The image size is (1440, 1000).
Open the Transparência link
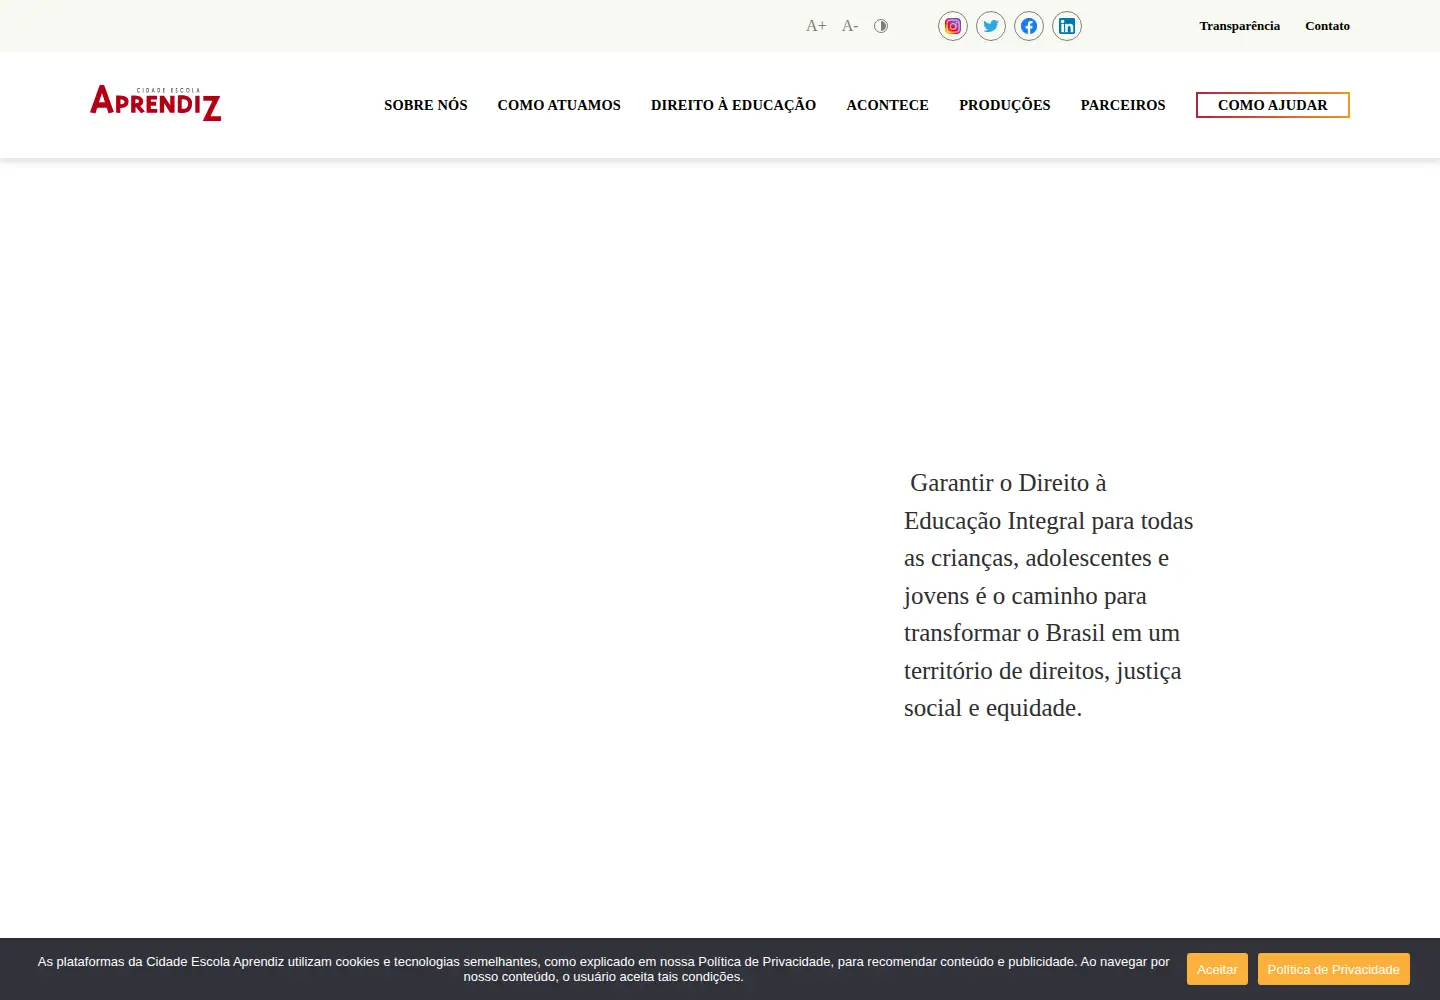point(1240,26)
